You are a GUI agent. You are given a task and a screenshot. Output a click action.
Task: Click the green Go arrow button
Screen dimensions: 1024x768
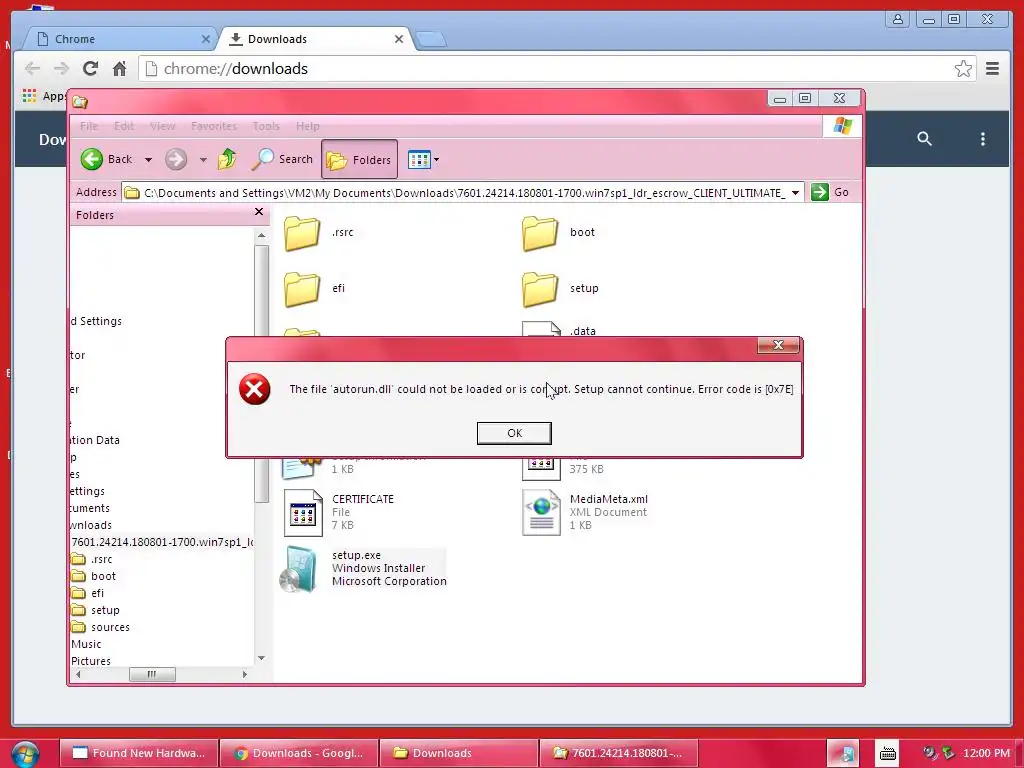(820, 192)
